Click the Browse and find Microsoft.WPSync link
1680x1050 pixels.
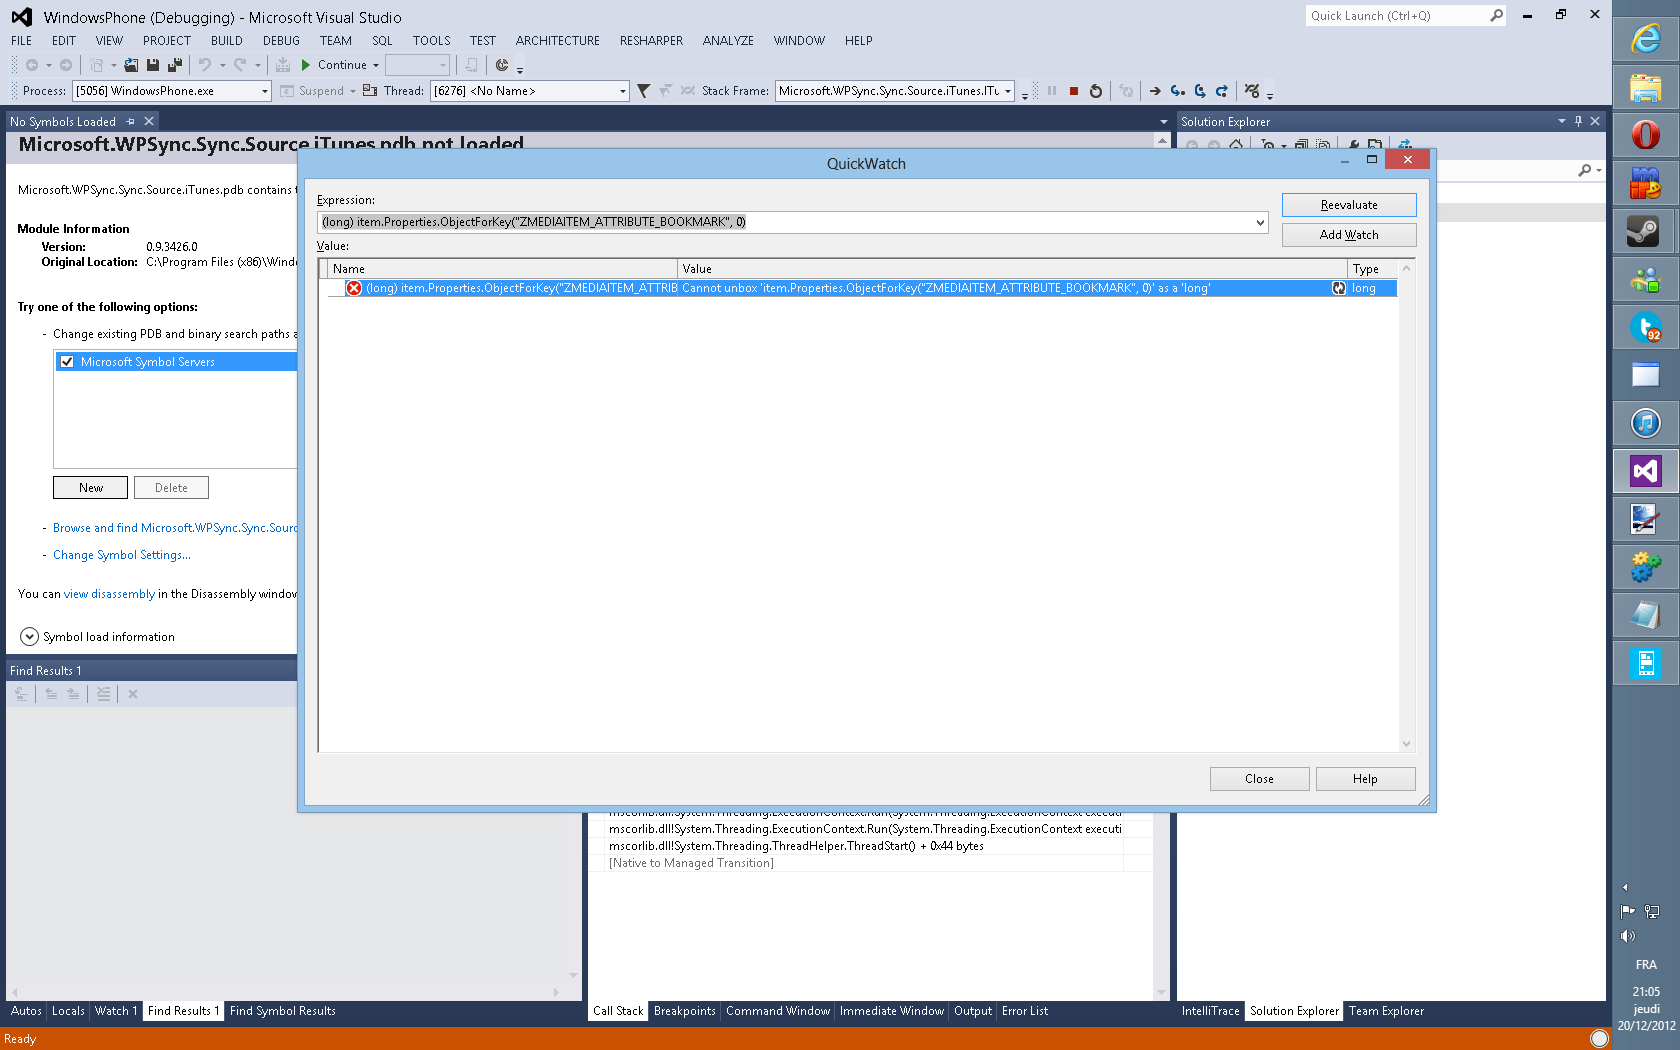tap(175, 528)
